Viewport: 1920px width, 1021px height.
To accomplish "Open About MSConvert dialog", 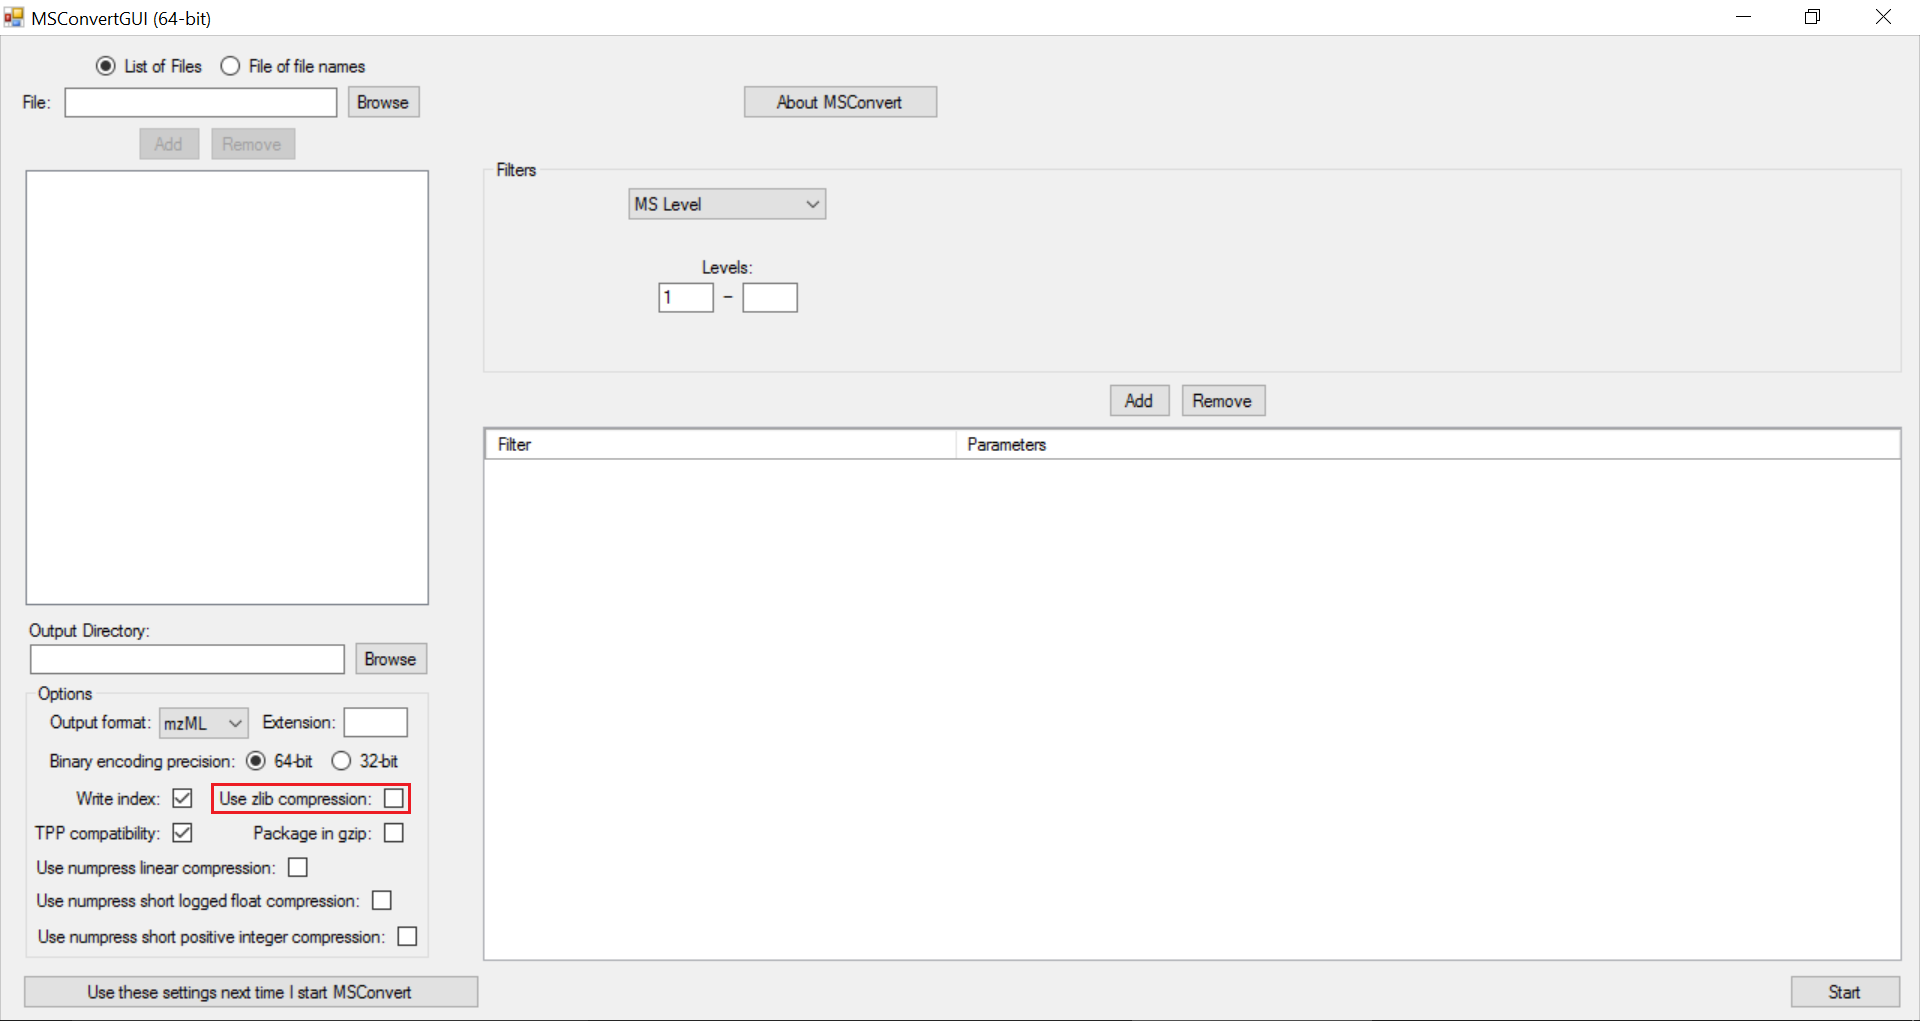I will [x=840, y=102].
